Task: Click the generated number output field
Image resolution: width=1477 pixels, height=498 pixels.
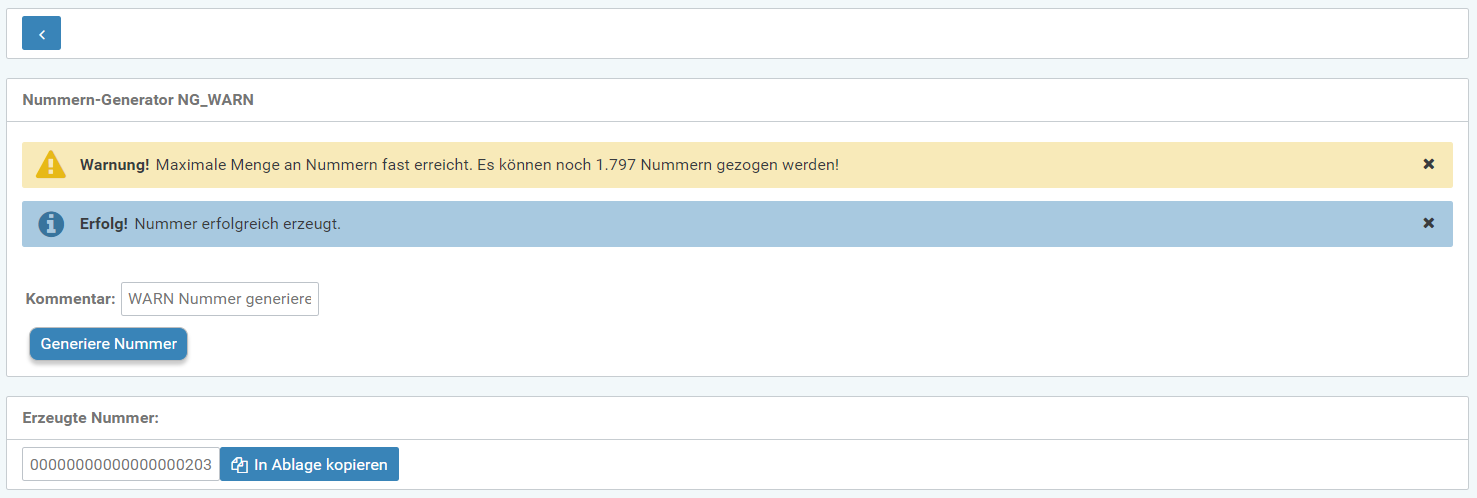Action: pos(120,465)
